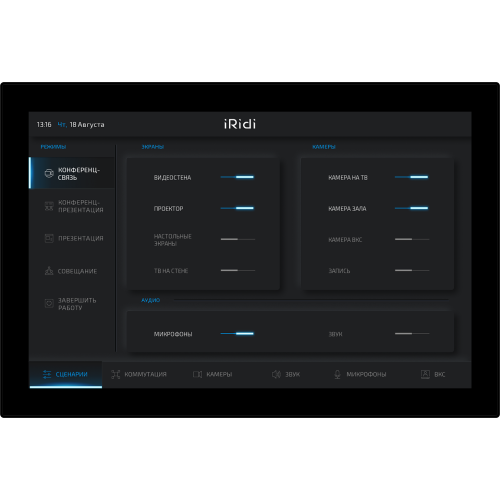
Task: Select the Конференц-связь mode icon
Action: (49, 173)
